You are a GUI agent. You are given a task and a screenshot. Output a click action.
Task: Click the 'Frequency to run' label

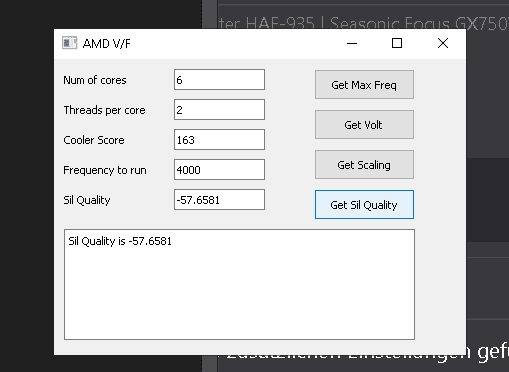tap(105, 170)
